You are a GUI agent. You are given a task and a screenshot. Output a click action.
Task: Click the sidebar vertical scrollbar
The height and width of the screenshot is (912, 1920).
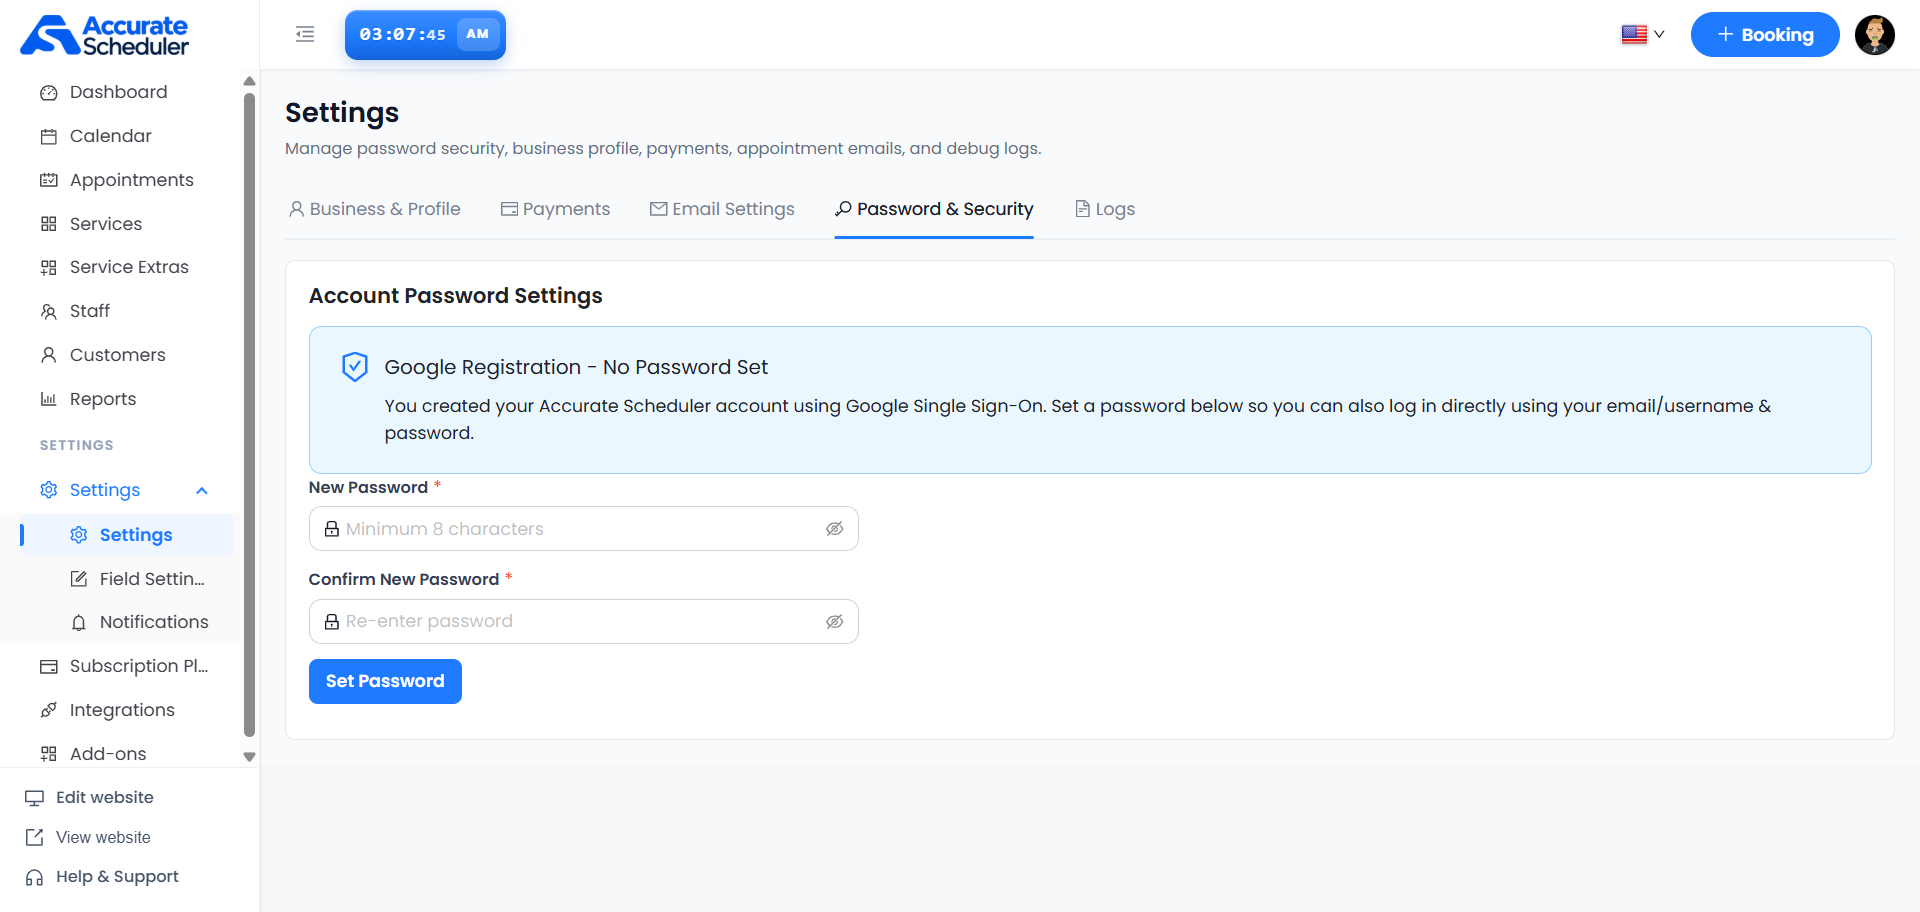pos(249,414)
